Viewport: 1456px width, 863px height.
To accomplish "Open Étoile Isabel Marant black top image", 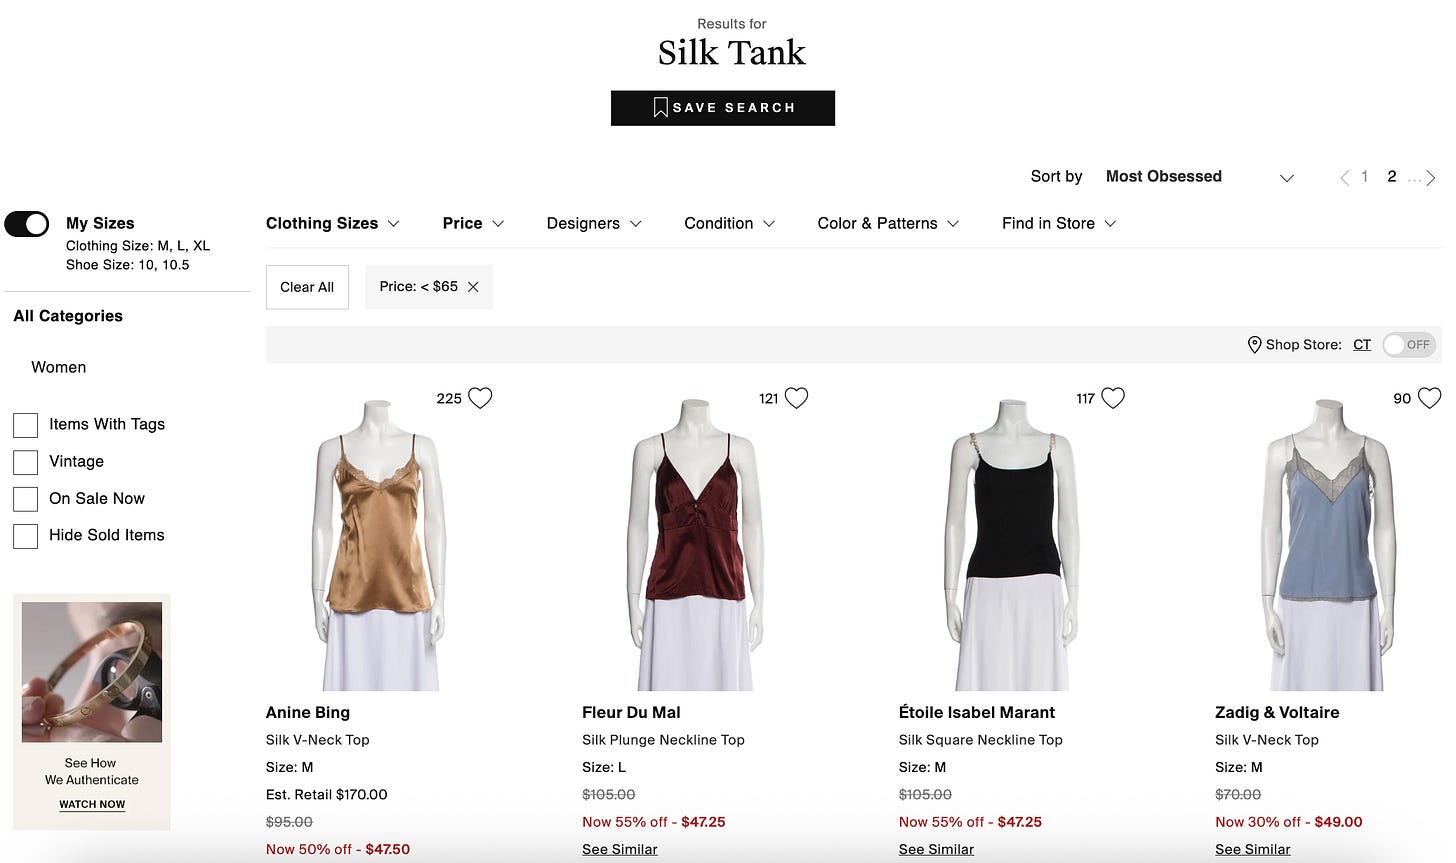I will (x=1012, y=545).
